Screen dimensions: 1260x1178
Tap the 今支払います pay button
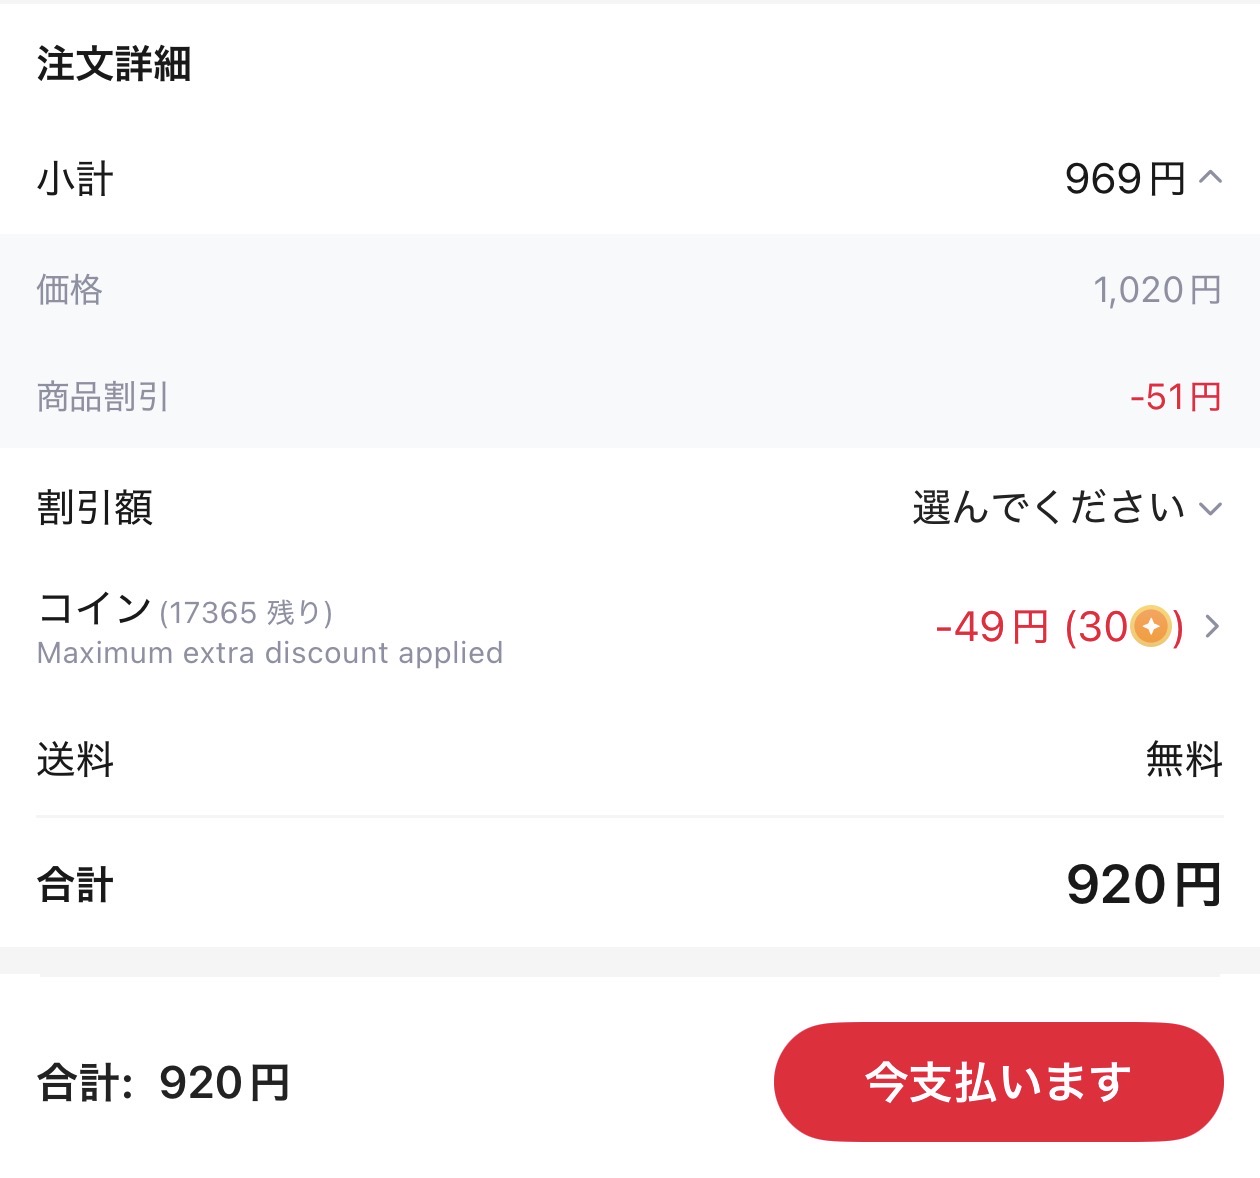998,1082
